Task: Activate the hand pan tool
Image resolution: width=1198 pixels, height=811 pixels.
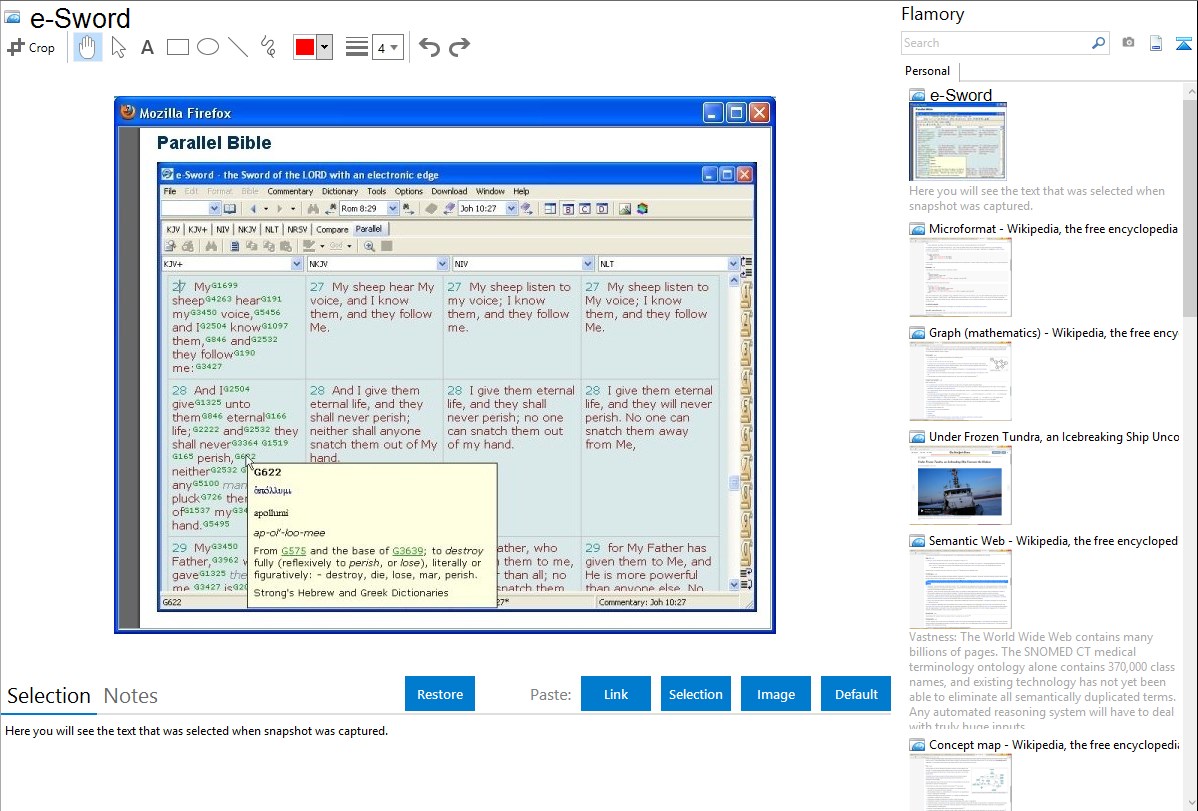Action: pos(88,47)
